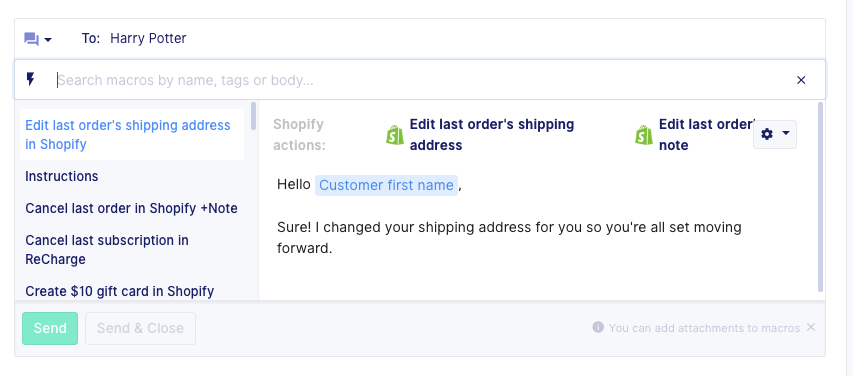Click the gear icon in macro preview
853x376 pixels.
pos(767,134)
